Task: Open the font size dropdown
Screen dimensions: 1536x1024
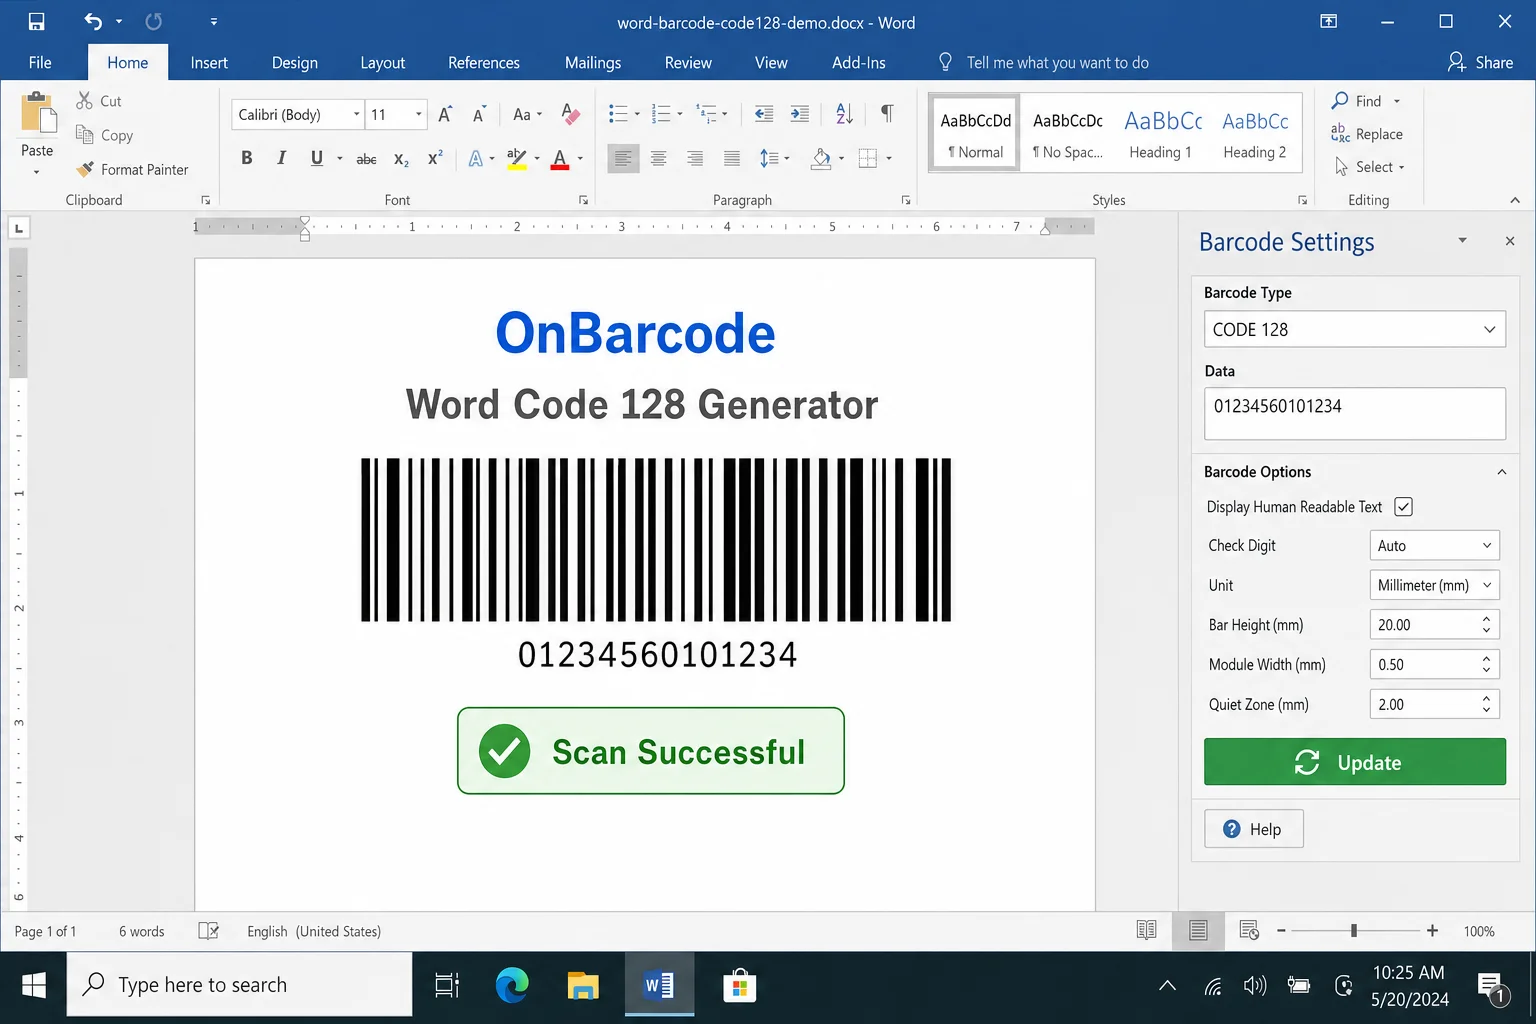Action: tap(419, 114)
